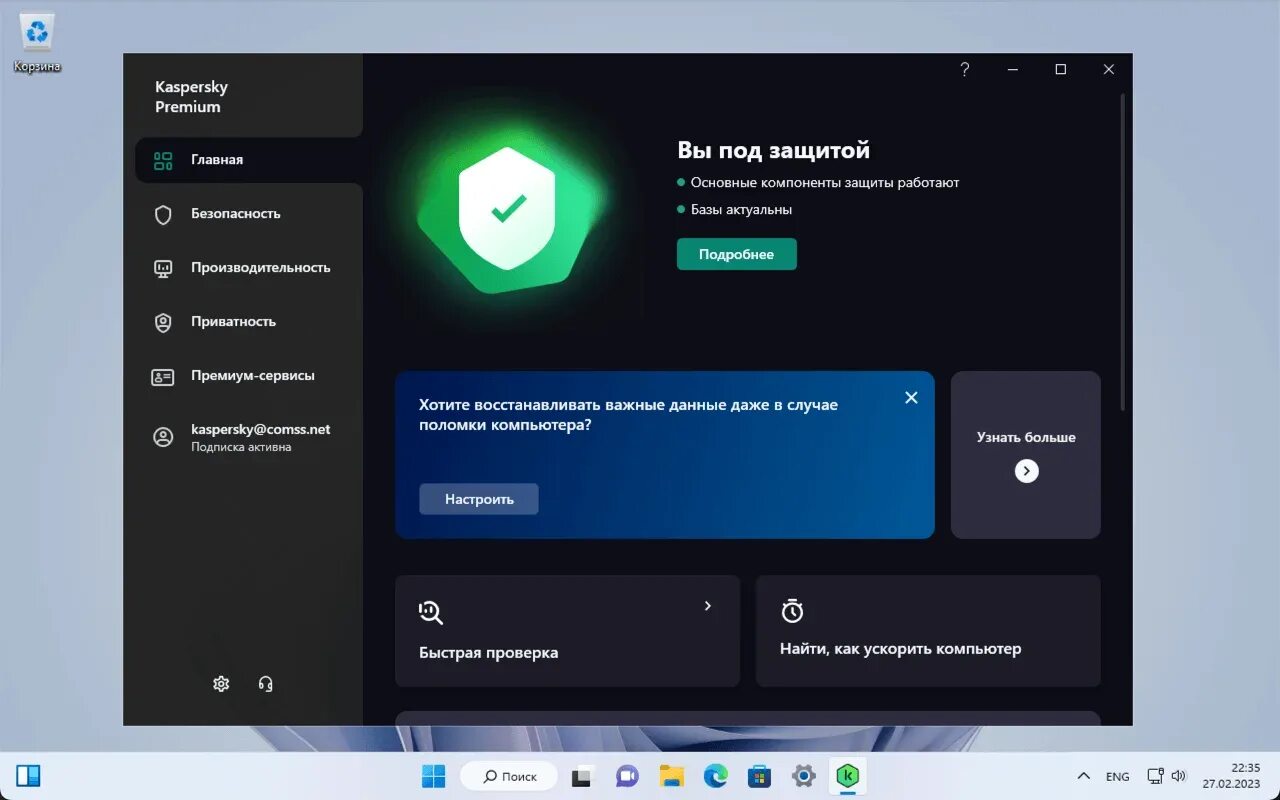This screenshot has width=1280, height=800.
Task: Launch Microsoft Edge from the taskbar
Action: coord(715,776)
